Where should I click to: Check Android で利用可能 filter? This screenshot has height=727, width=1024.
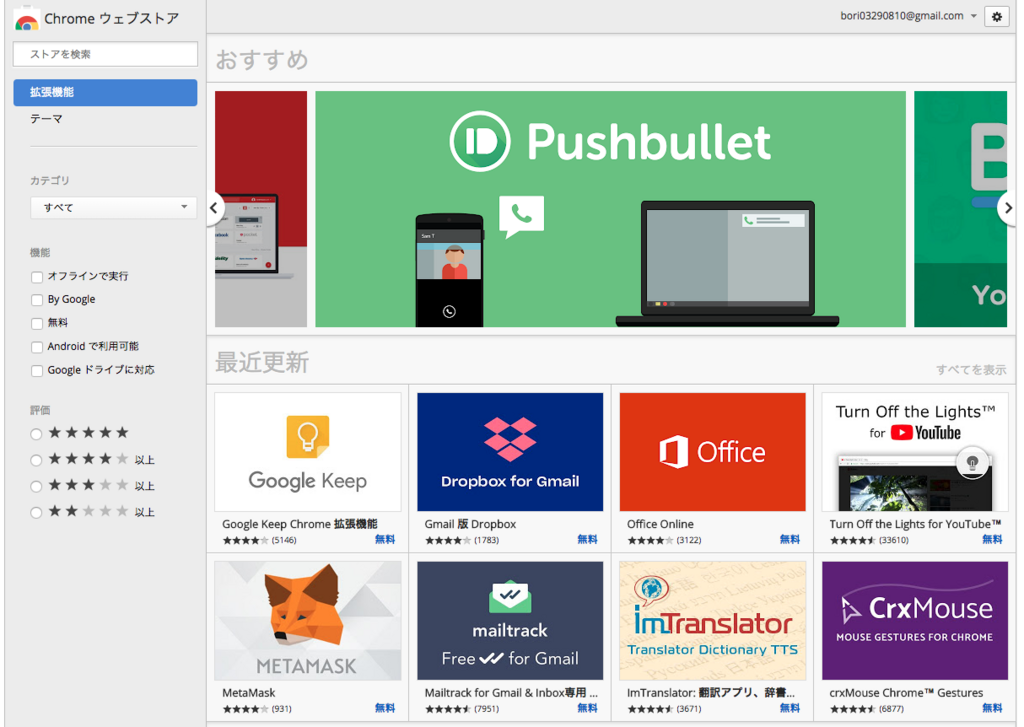coord(37,347)
